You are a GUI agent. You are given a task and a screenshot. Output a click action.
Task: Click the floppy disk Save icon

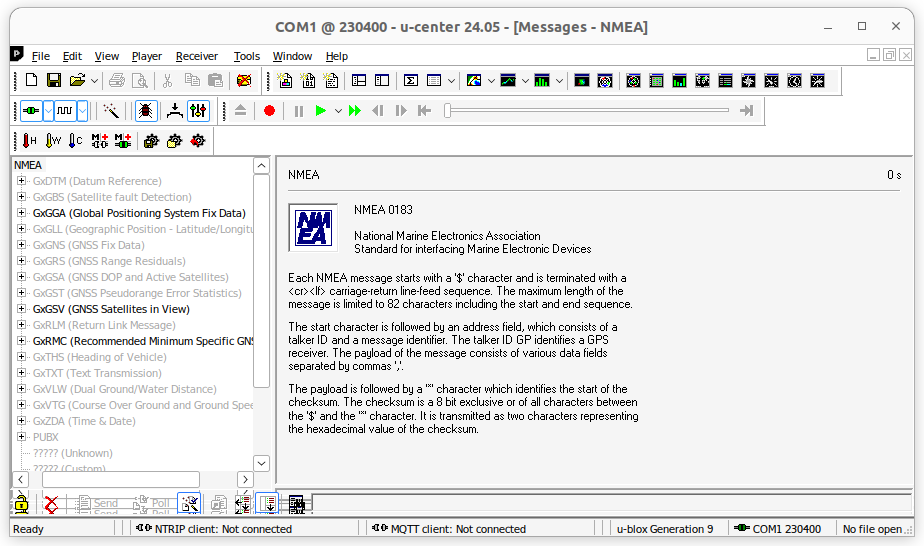point(54,81)
